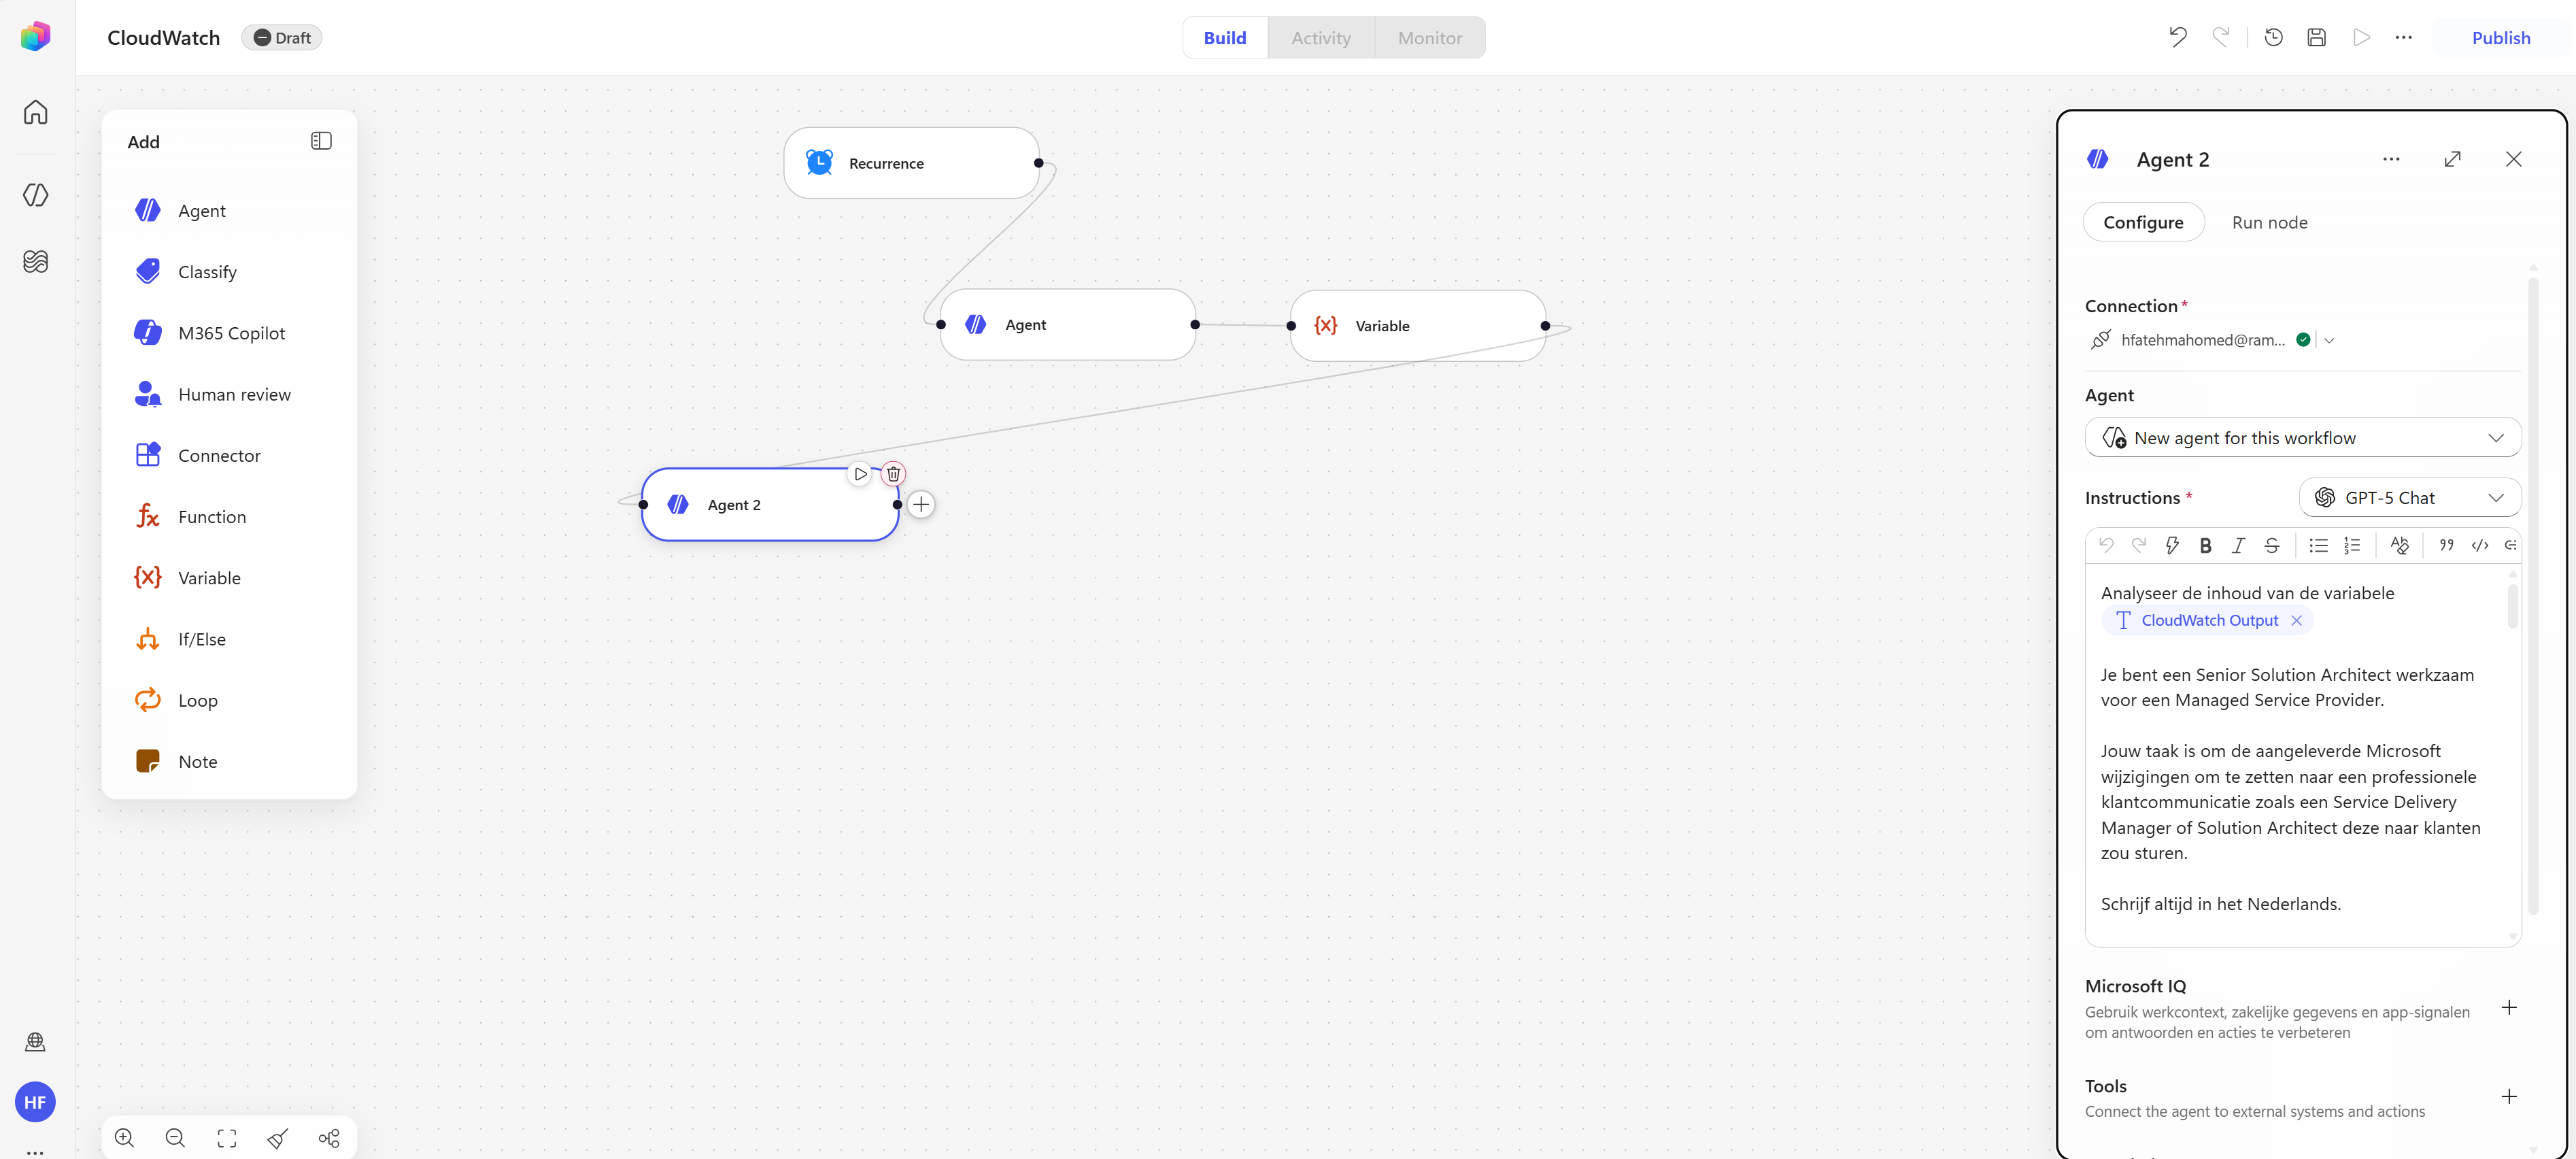Image resolution: width=2576 pixels, height=1159 pixels.
Task: Fit the canvas to view
Action: pos(227,1138)
